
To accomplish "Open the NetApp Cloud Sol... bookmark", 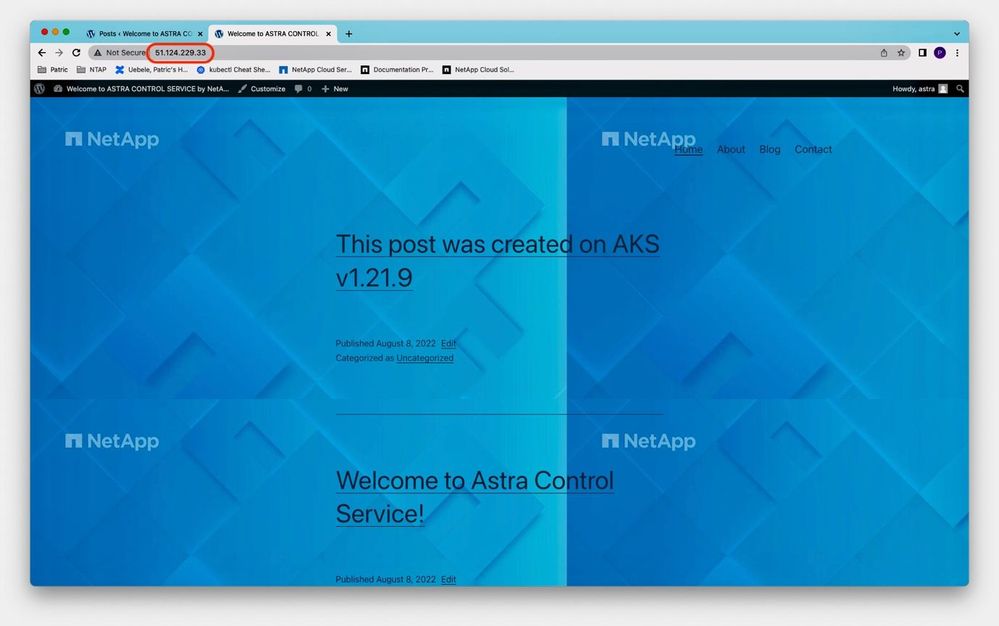I will pos(478,69).
